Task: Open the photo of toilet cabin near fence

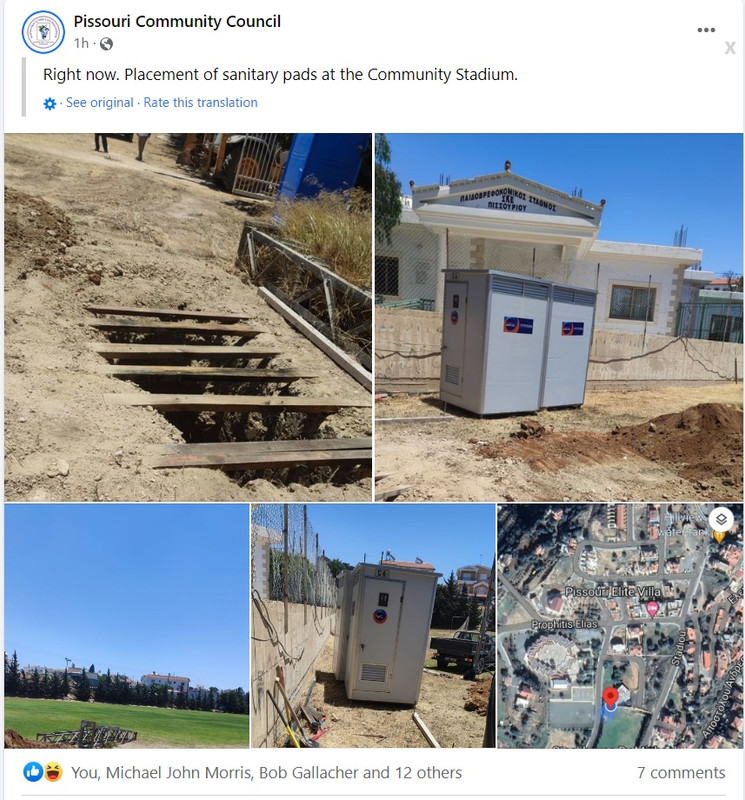Action: (373, 626)
